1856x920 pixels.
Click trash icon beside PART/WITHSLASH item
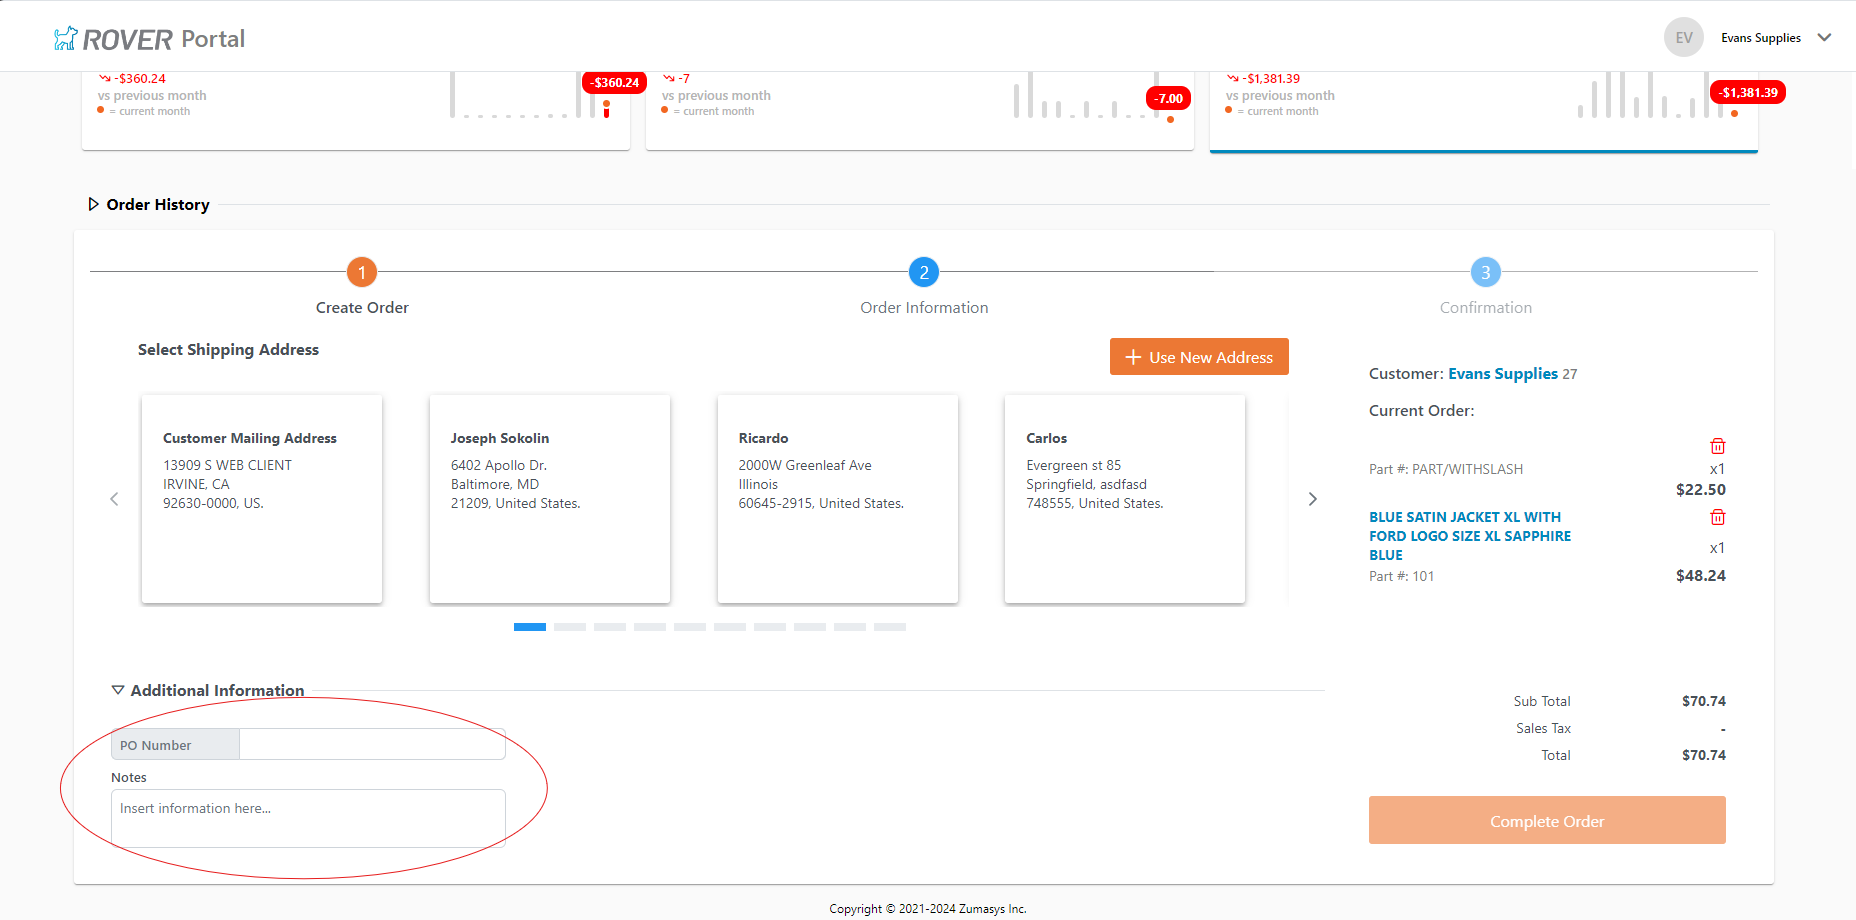[1718, 446]
